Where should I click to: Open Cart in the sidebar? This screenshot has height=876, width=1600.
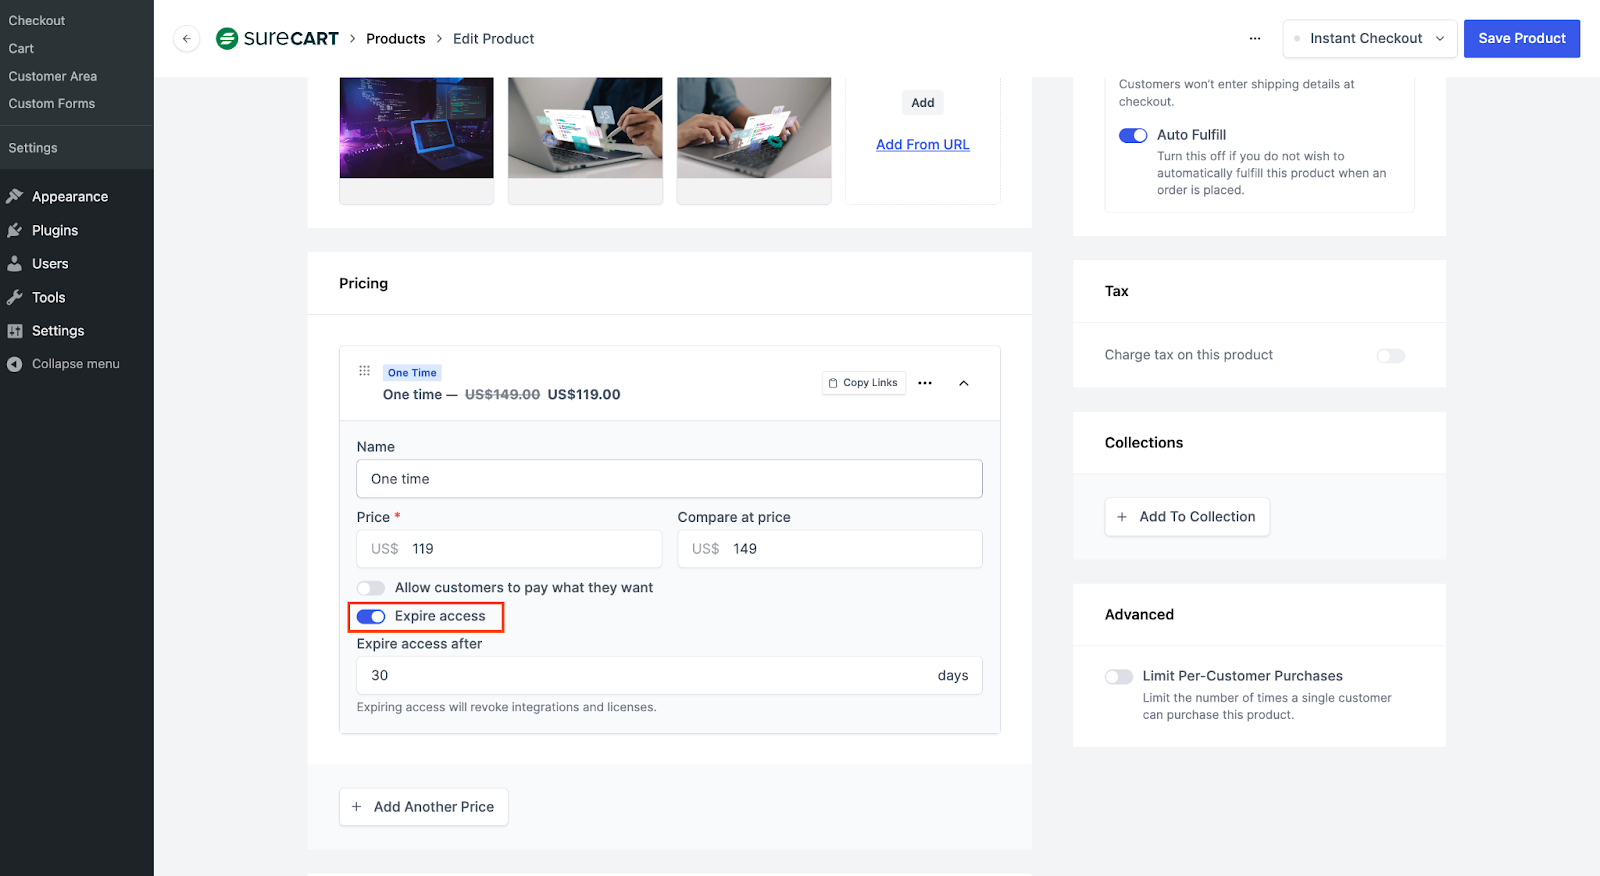pos(21,48)
